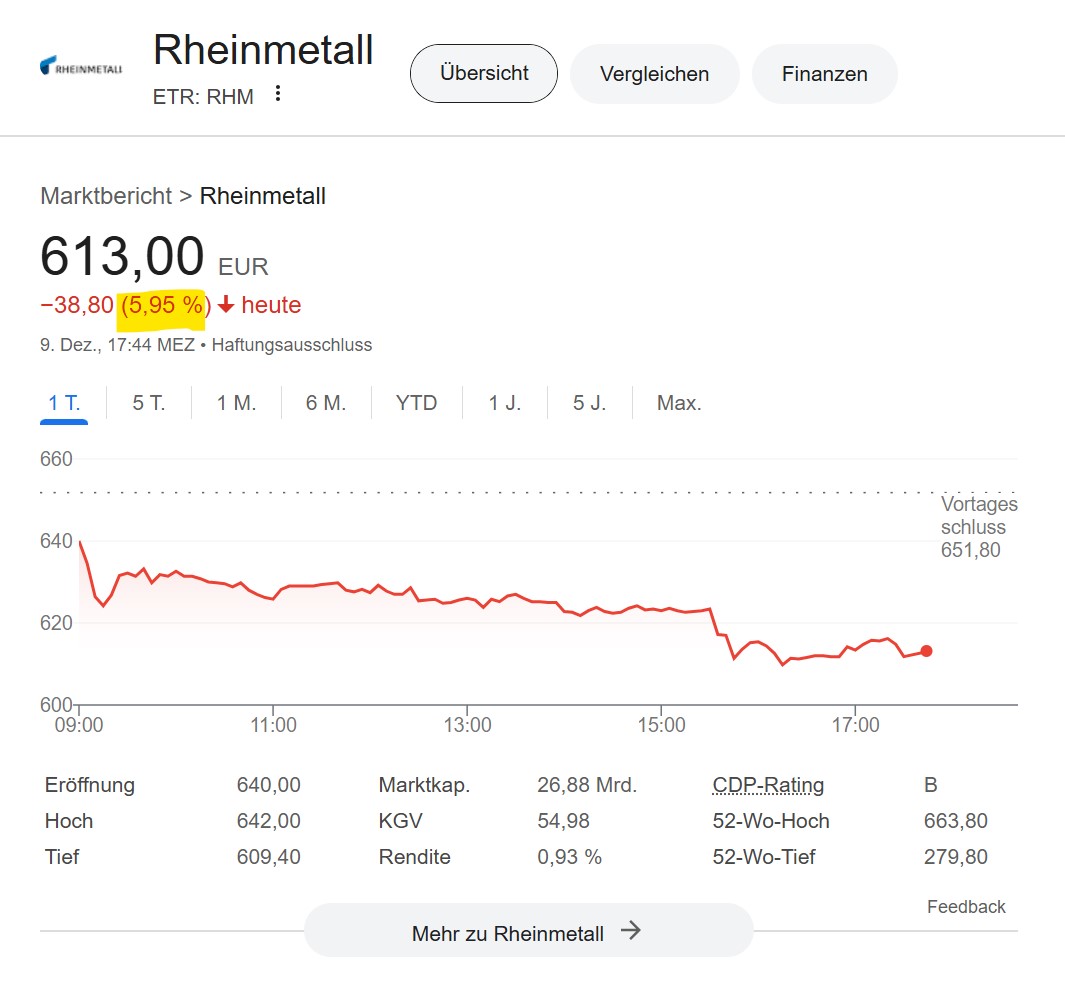
Task: Select the Max. chart range
Action: click(x=679, y=403)
